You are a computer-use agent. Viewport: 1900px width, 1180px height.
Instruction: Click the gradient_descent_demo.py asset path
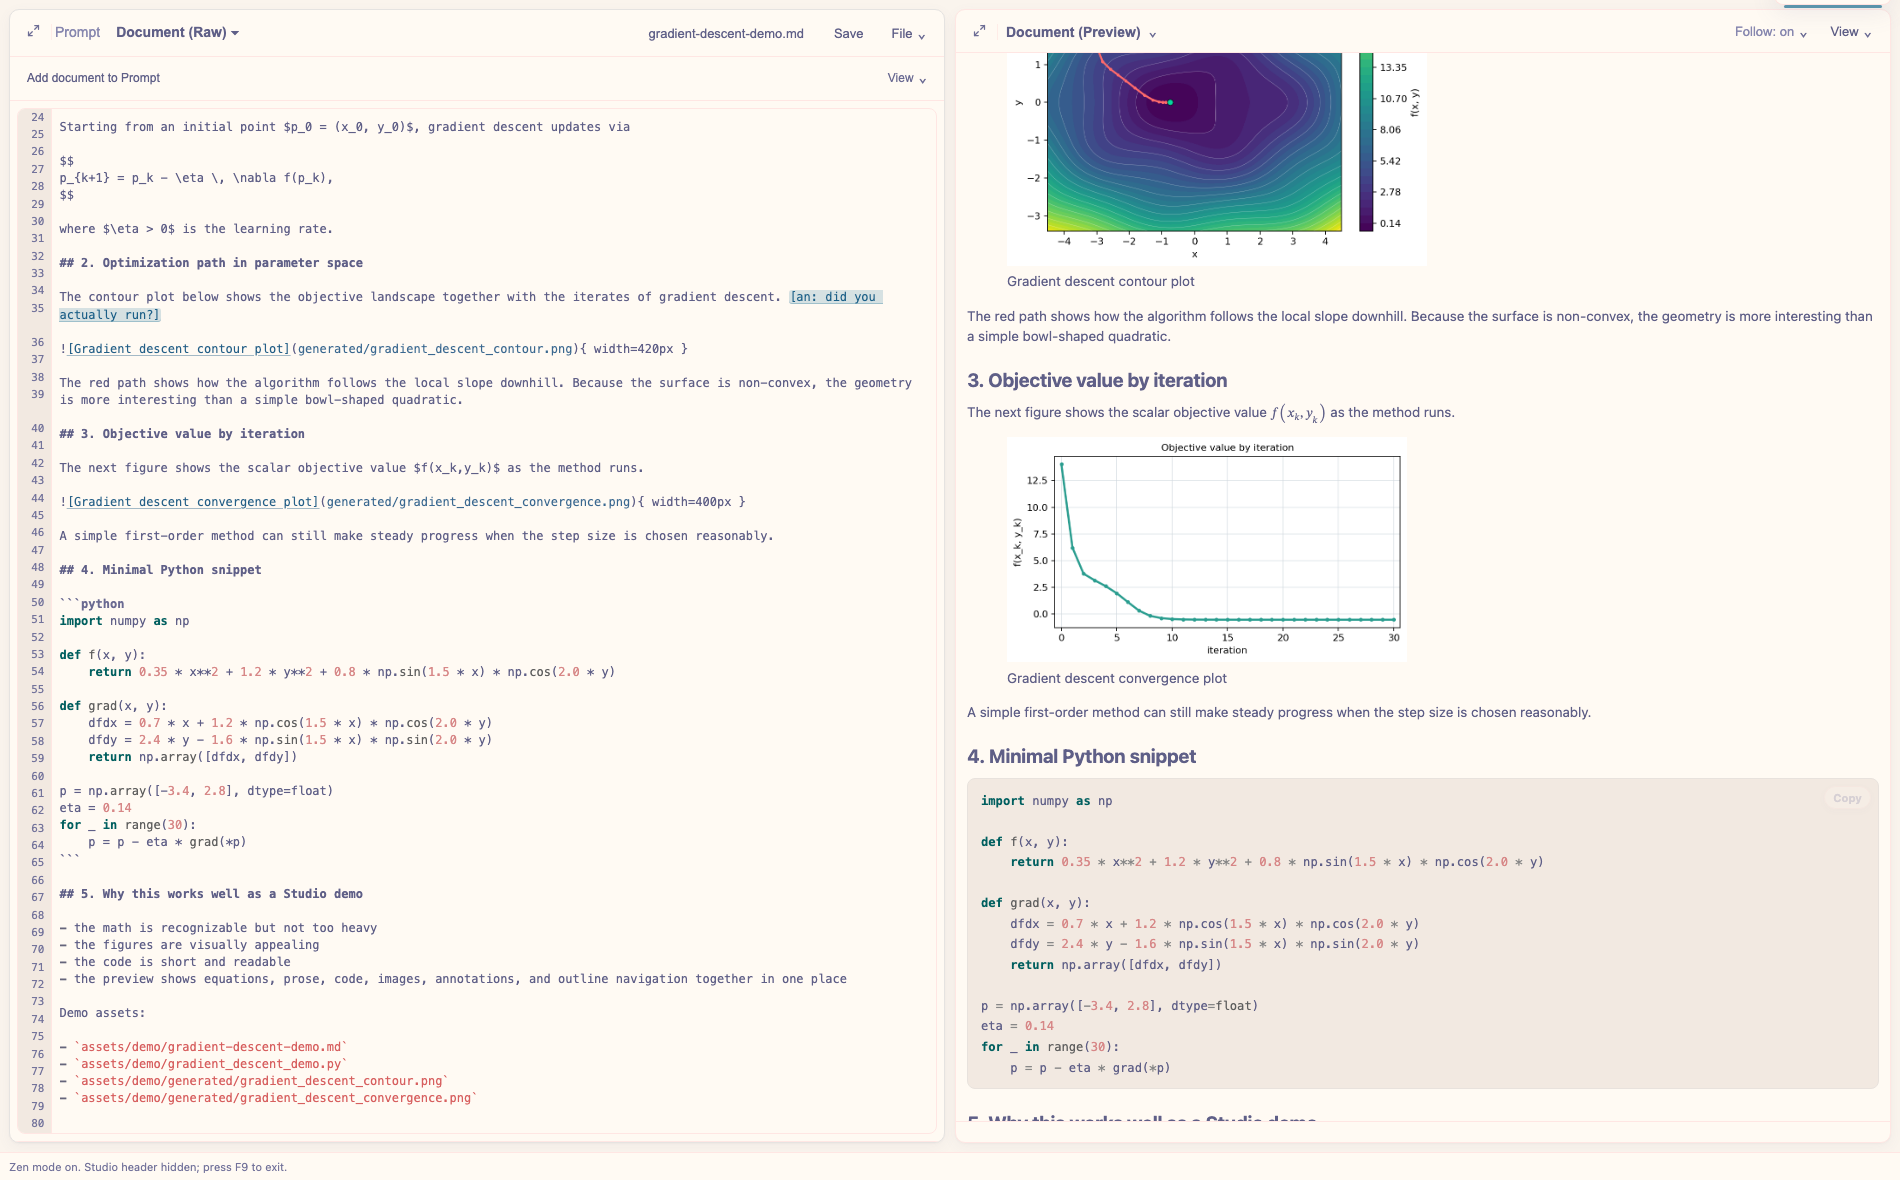[x=210, y=1064]
